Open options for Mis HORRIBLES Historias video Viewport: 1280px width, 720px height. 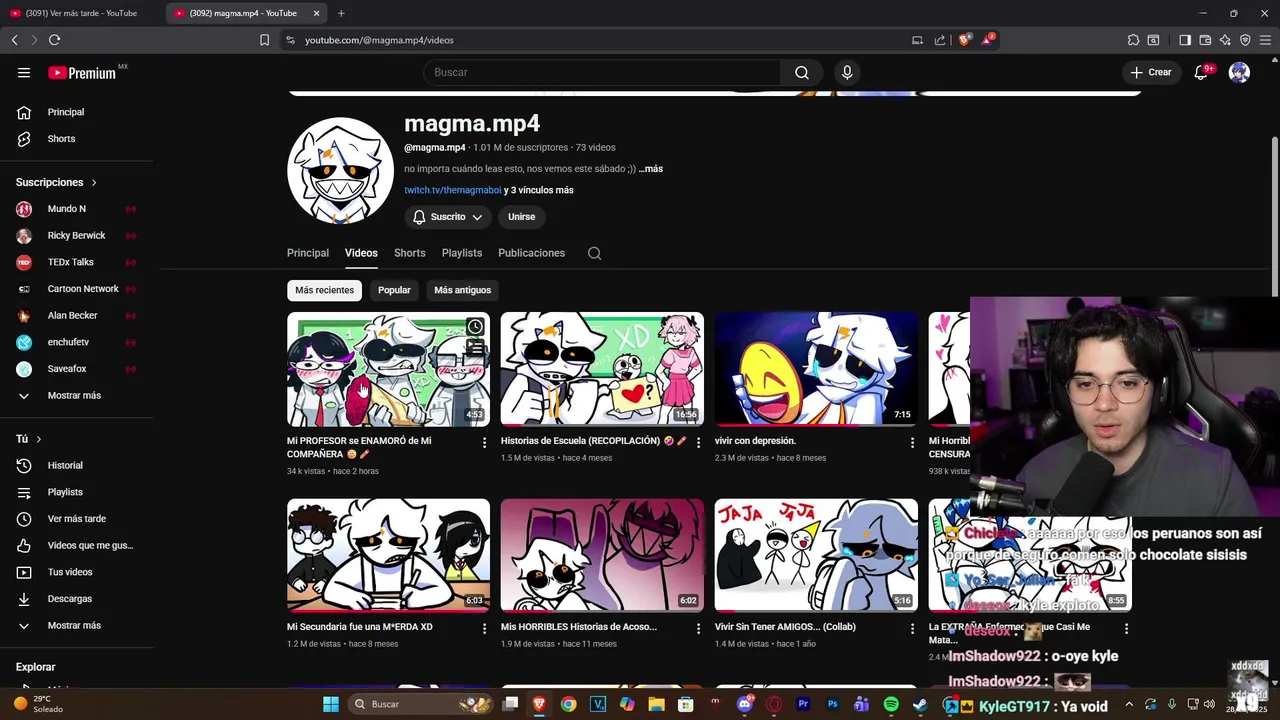698,628
